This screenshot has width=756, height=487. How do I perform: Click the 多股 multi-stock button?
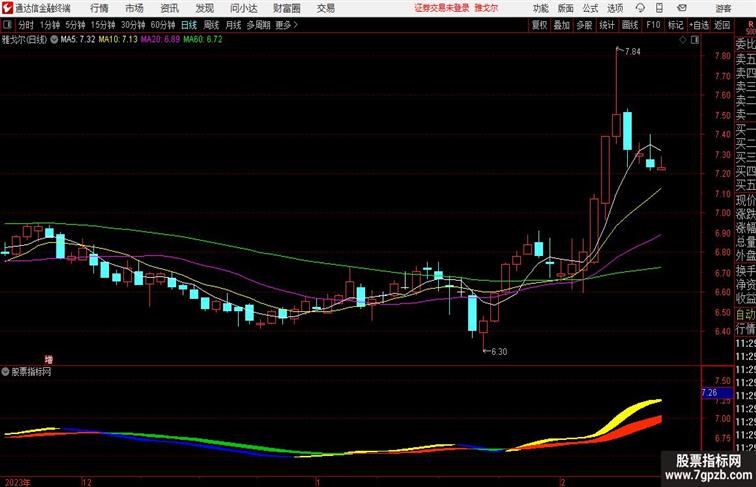584,25
